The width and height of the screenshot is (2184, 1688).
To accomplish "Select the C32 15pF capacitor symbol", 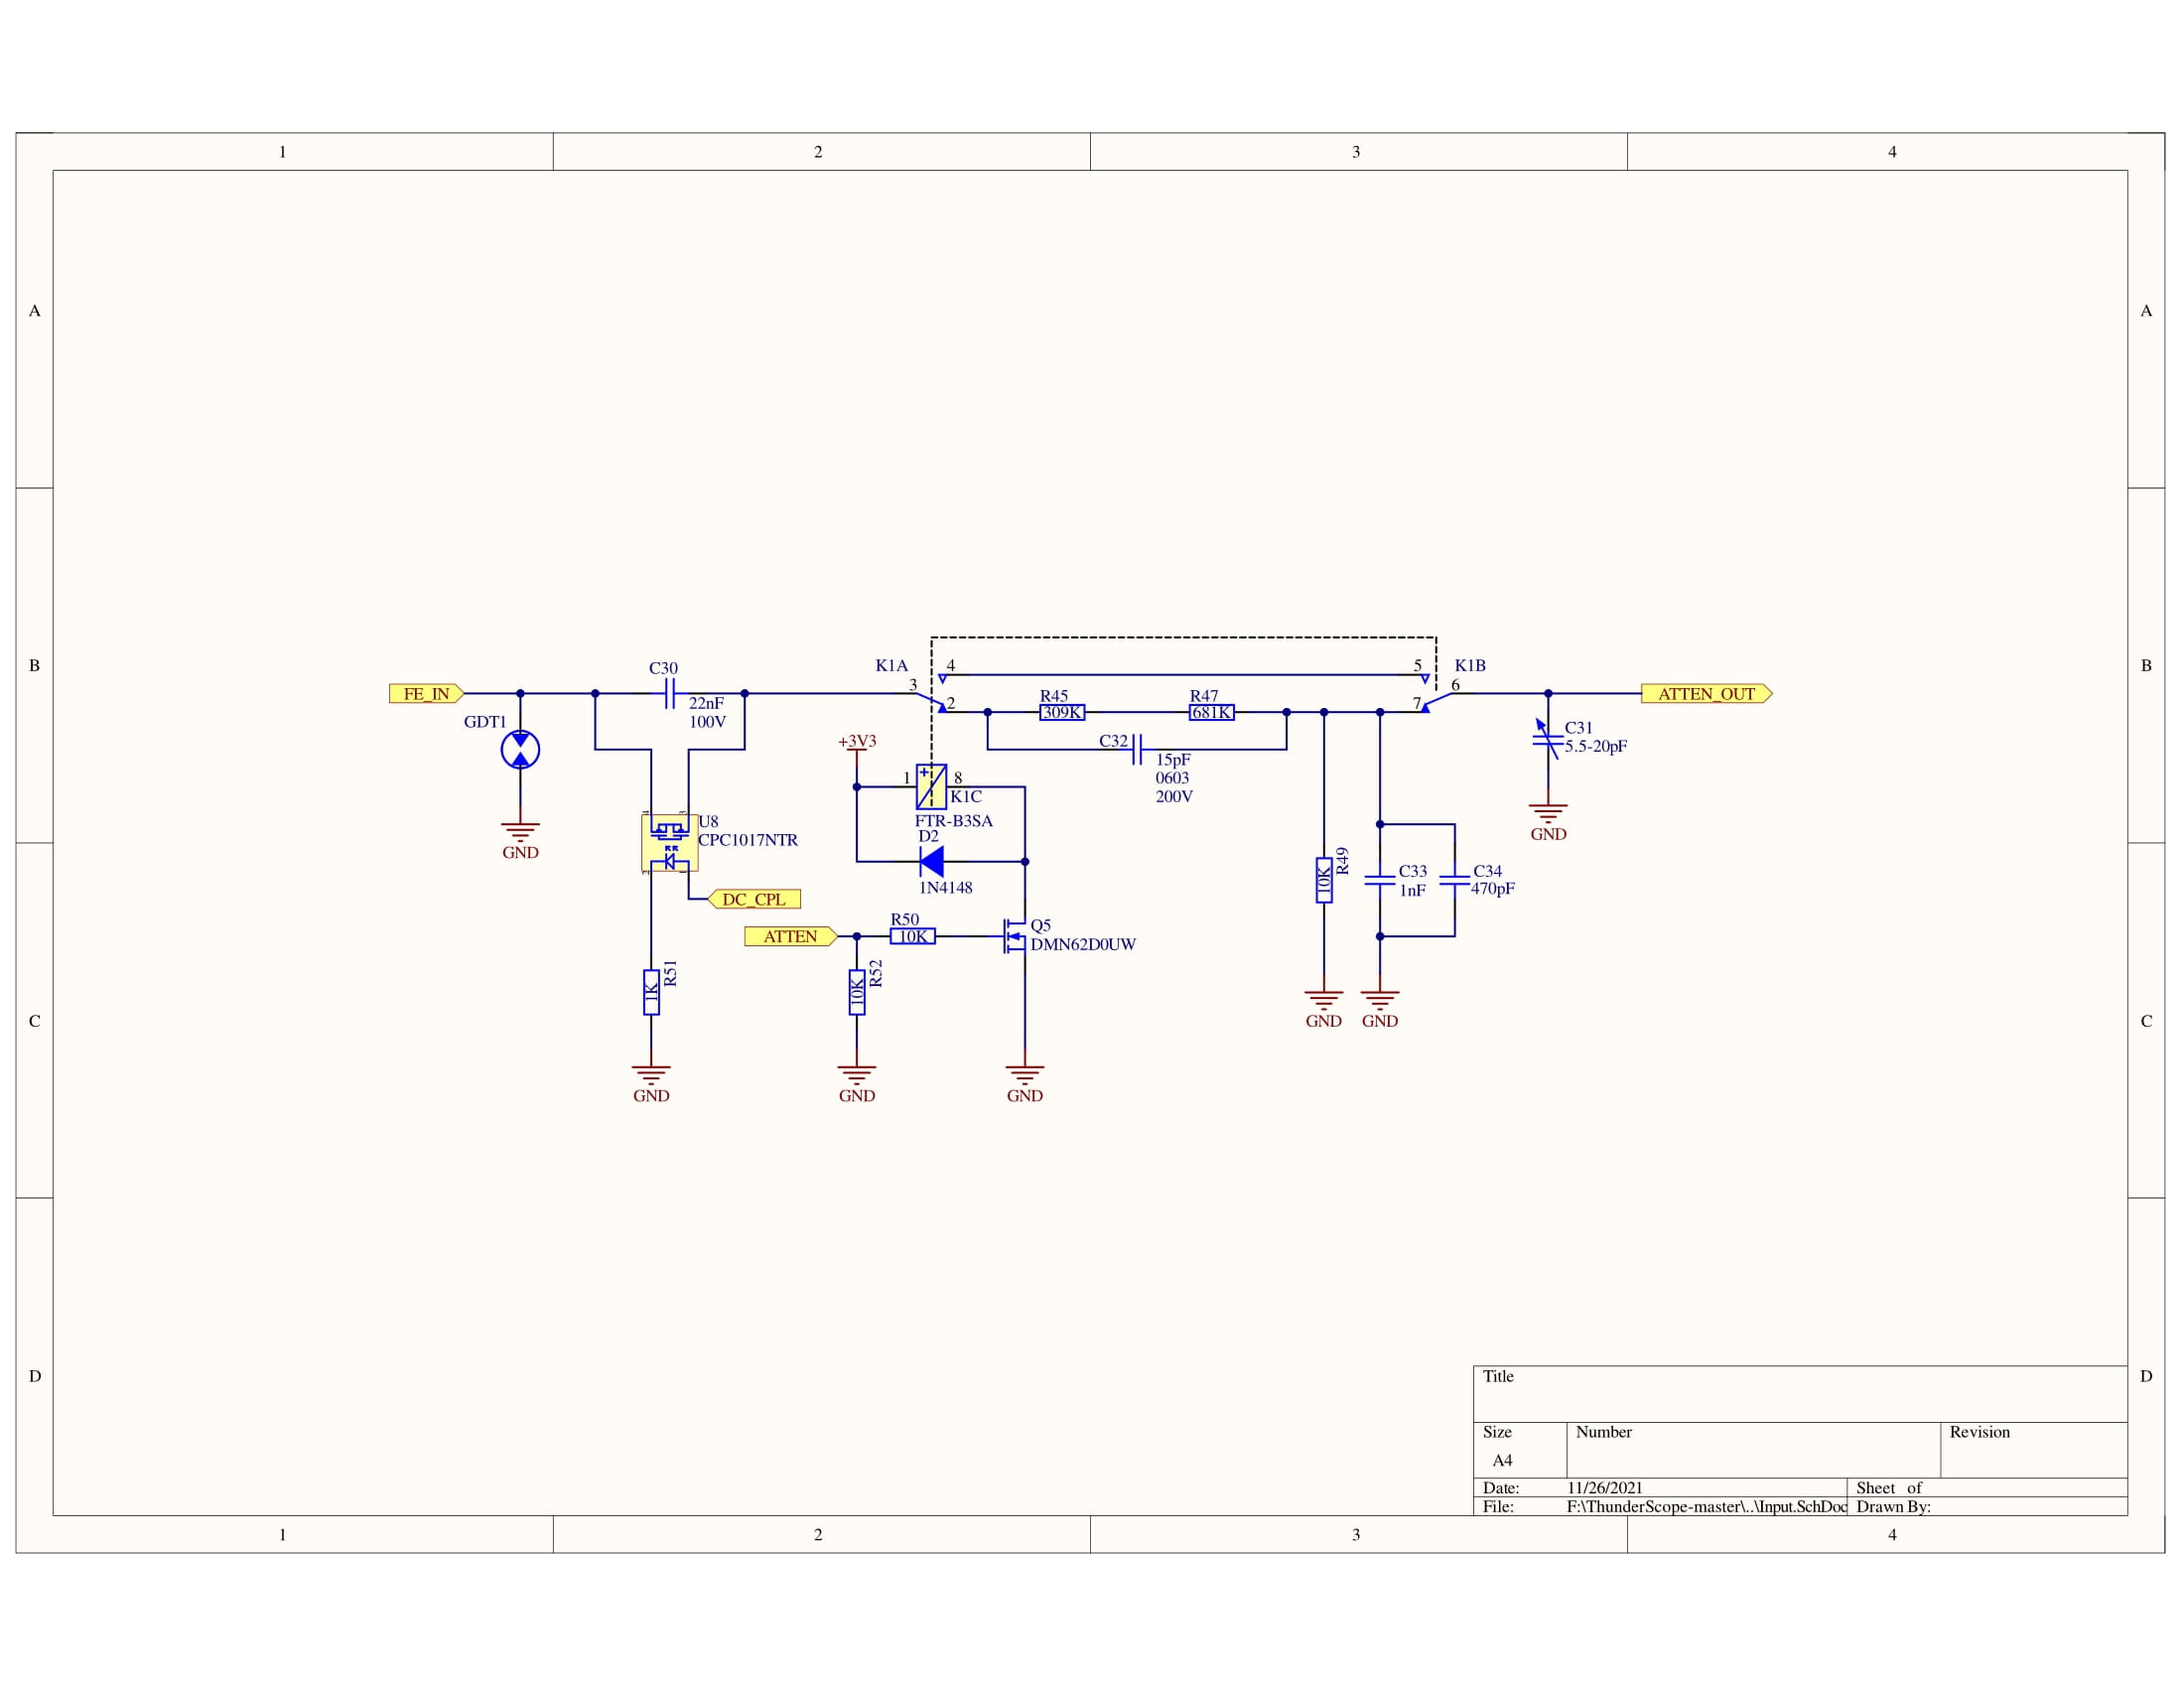I will coord(1136,749).
